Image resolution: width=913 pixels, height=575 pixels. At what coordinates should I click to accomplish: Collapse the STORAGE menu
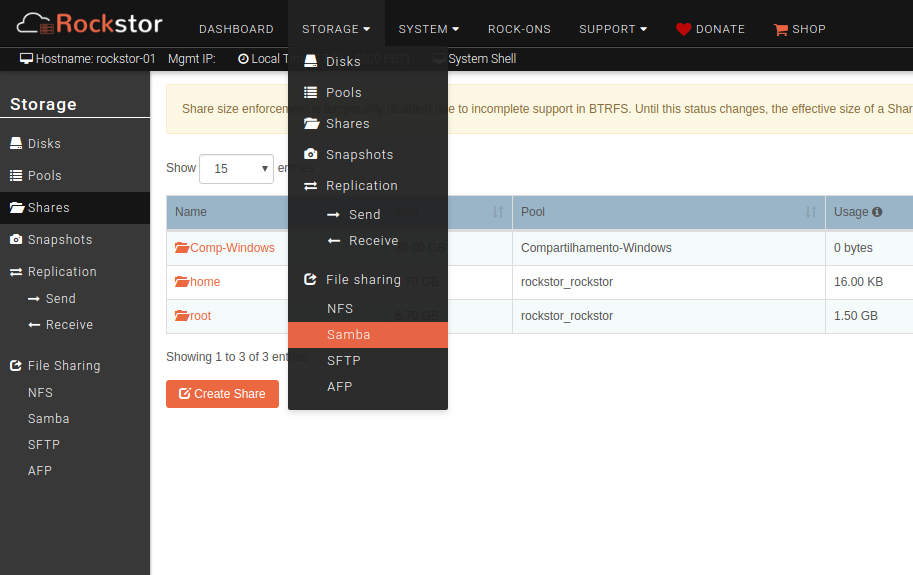point(336,29)
